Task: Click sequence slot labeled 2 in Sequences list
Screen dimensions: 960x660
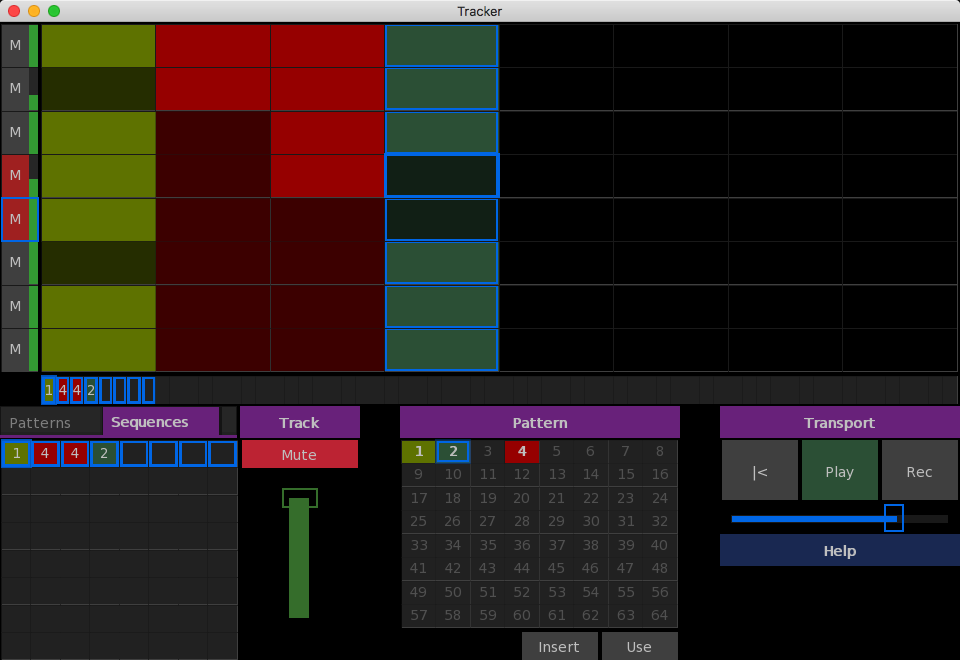Action: (105, 454)
